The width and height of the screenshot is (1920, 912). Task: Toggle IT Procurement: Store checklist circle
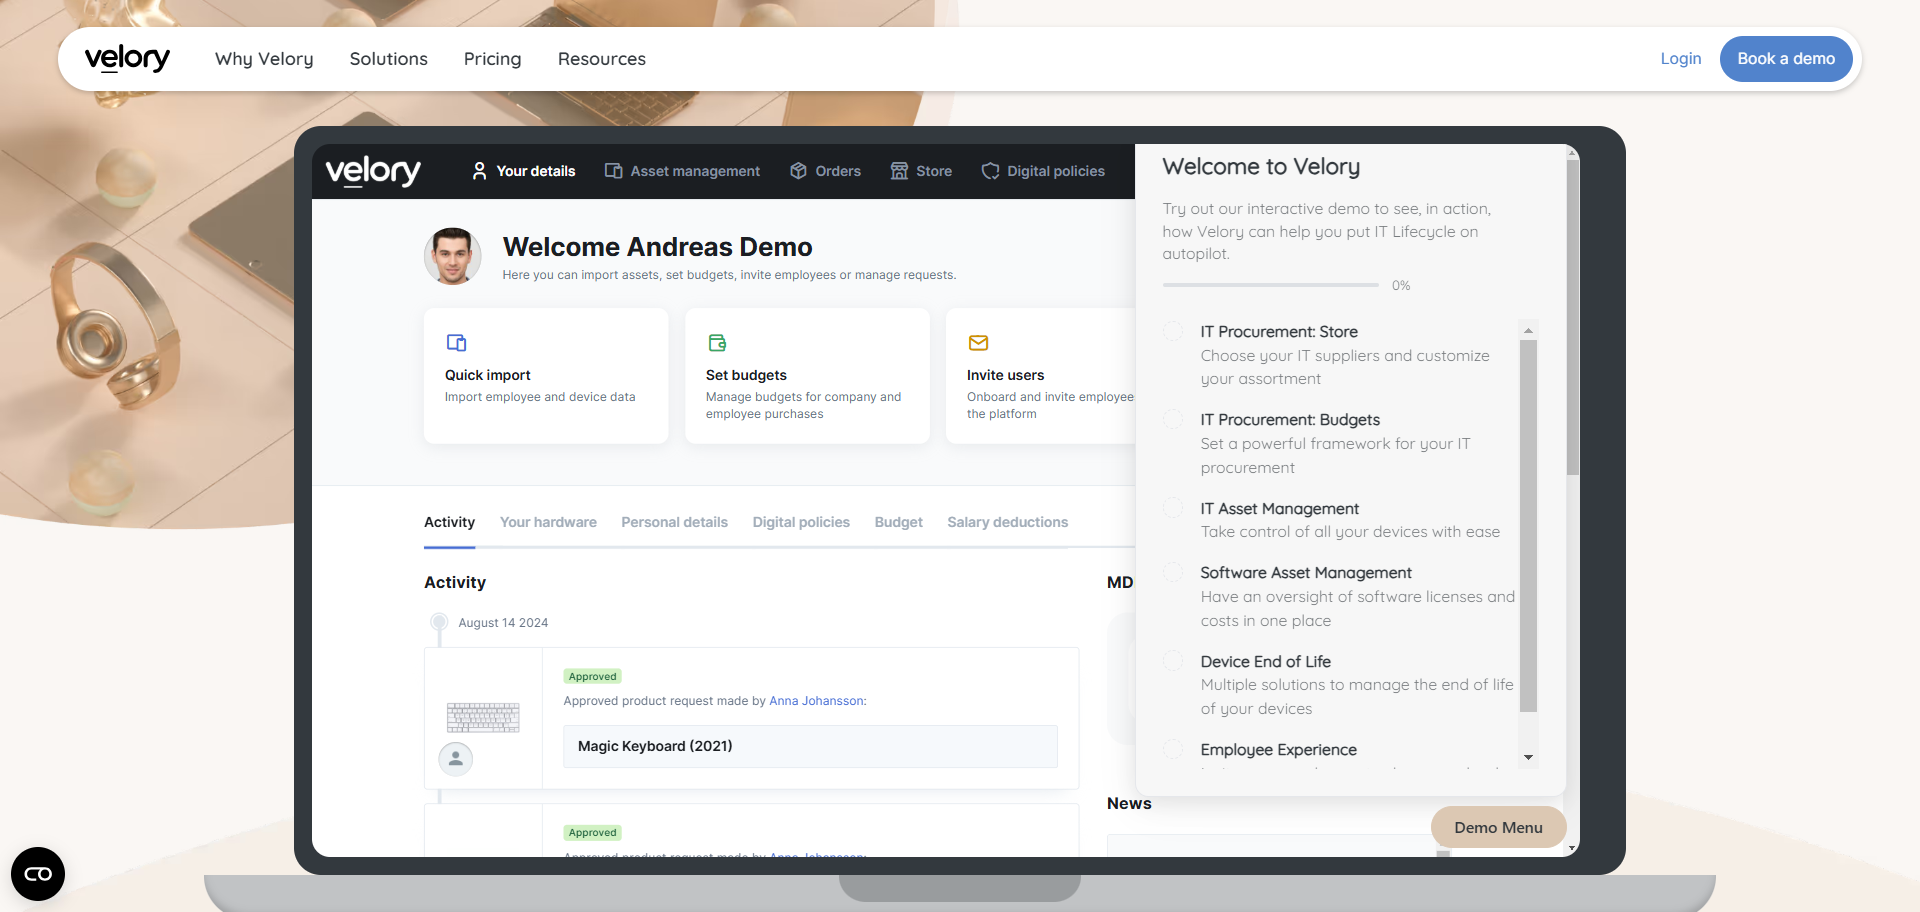point(1174,331)
